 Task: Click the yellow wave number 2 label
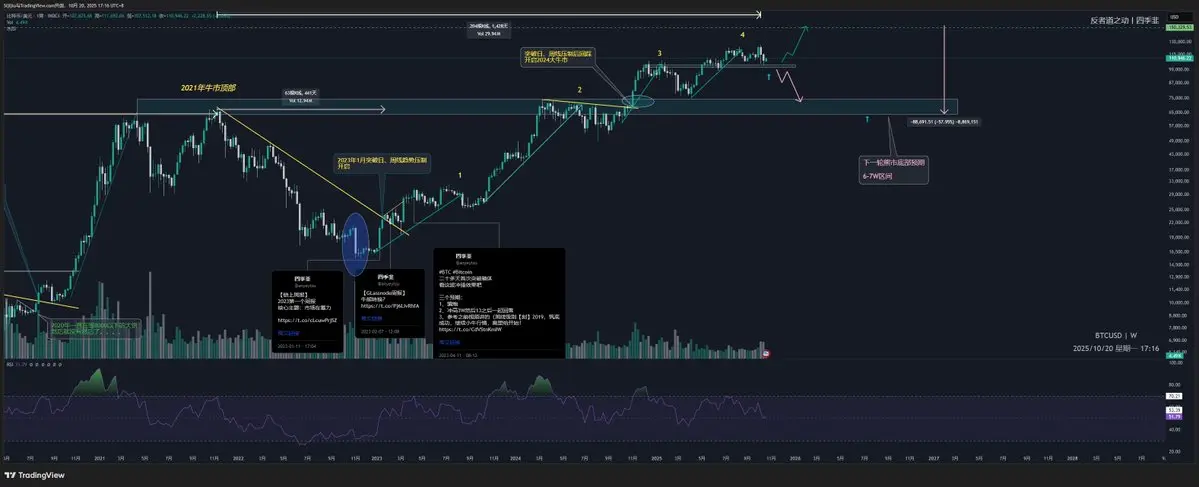pos(580,89)
